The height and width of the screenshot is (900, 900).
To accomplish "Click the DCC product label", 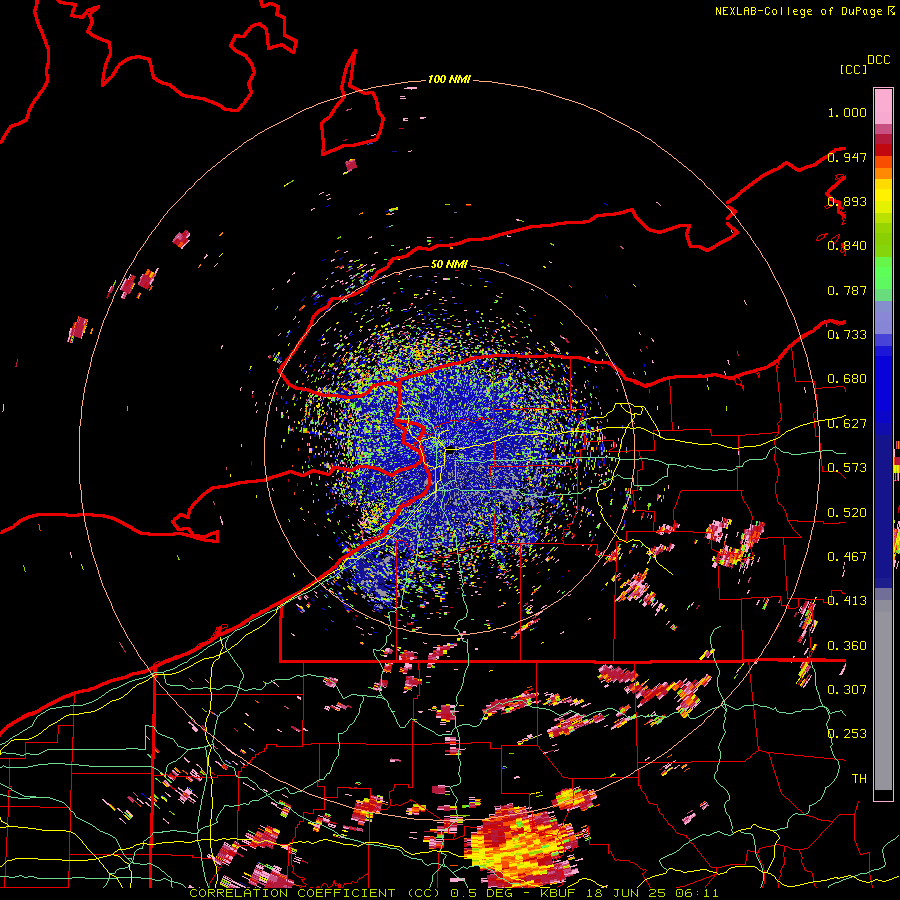I will pos(878,60).
